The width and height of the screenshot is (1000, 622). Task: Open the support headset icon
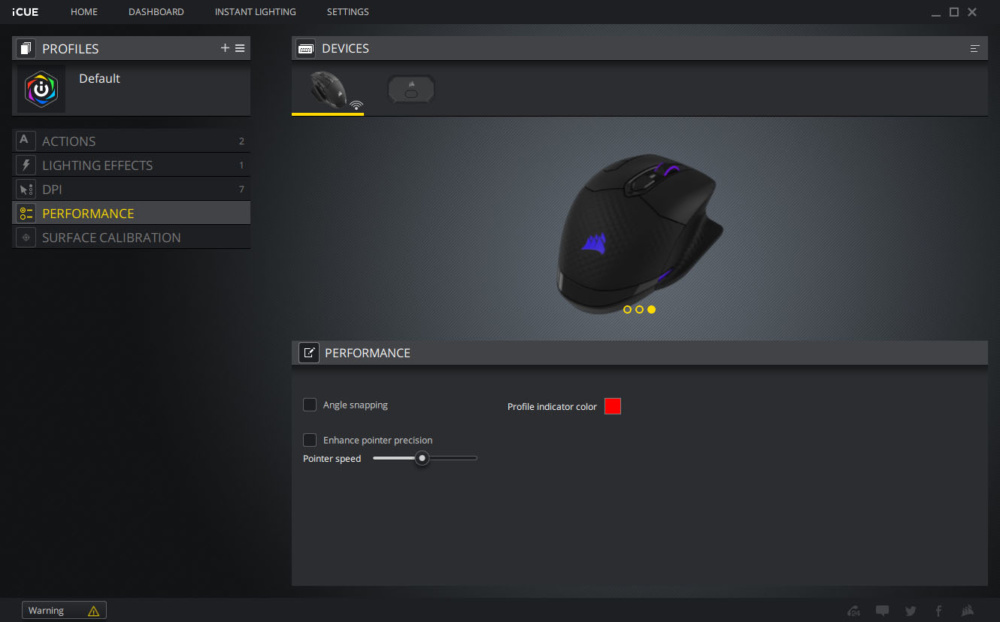click(x=853, y=611)
